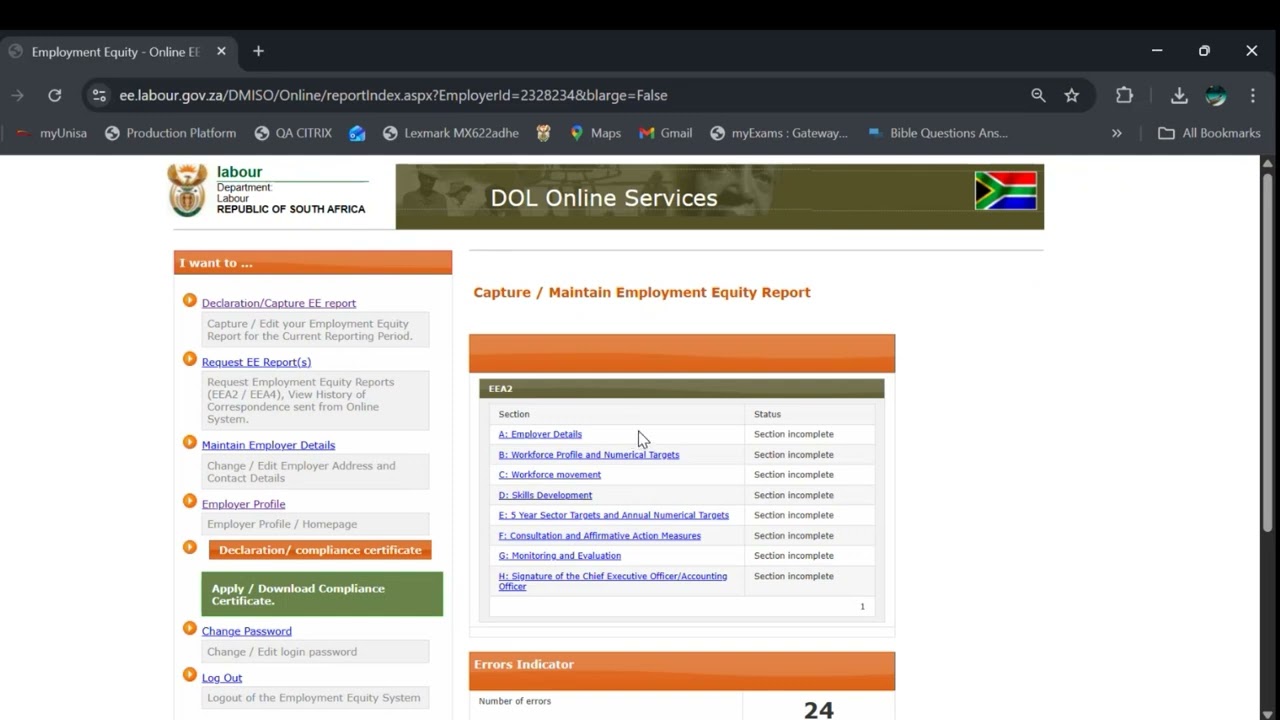The height and width of the screenshot is (720, 1280).
Task: Click the coat of arms bookmark icon
Action: coord(544,133)
